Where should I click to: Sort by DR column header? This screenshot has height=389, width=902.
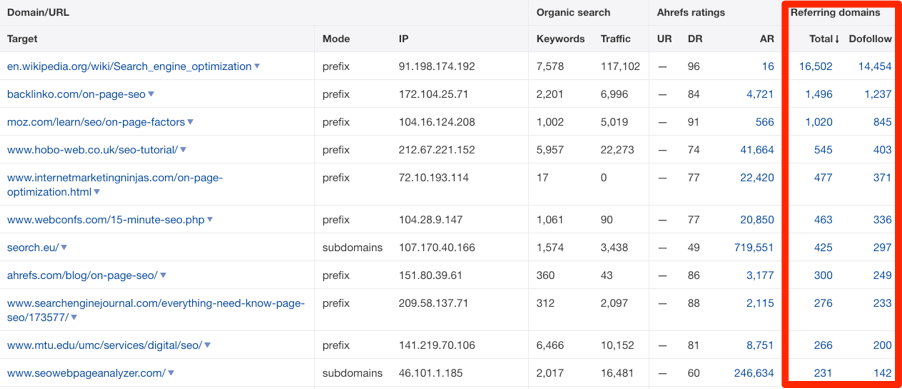[x=694, y=39]
